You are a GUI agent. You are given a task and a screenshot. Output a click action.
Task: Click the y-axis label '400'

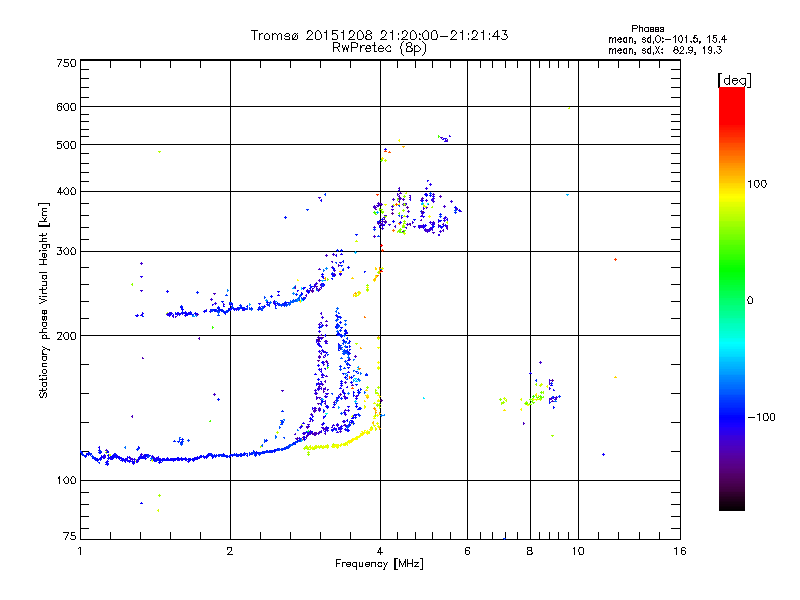coord(66,192)
